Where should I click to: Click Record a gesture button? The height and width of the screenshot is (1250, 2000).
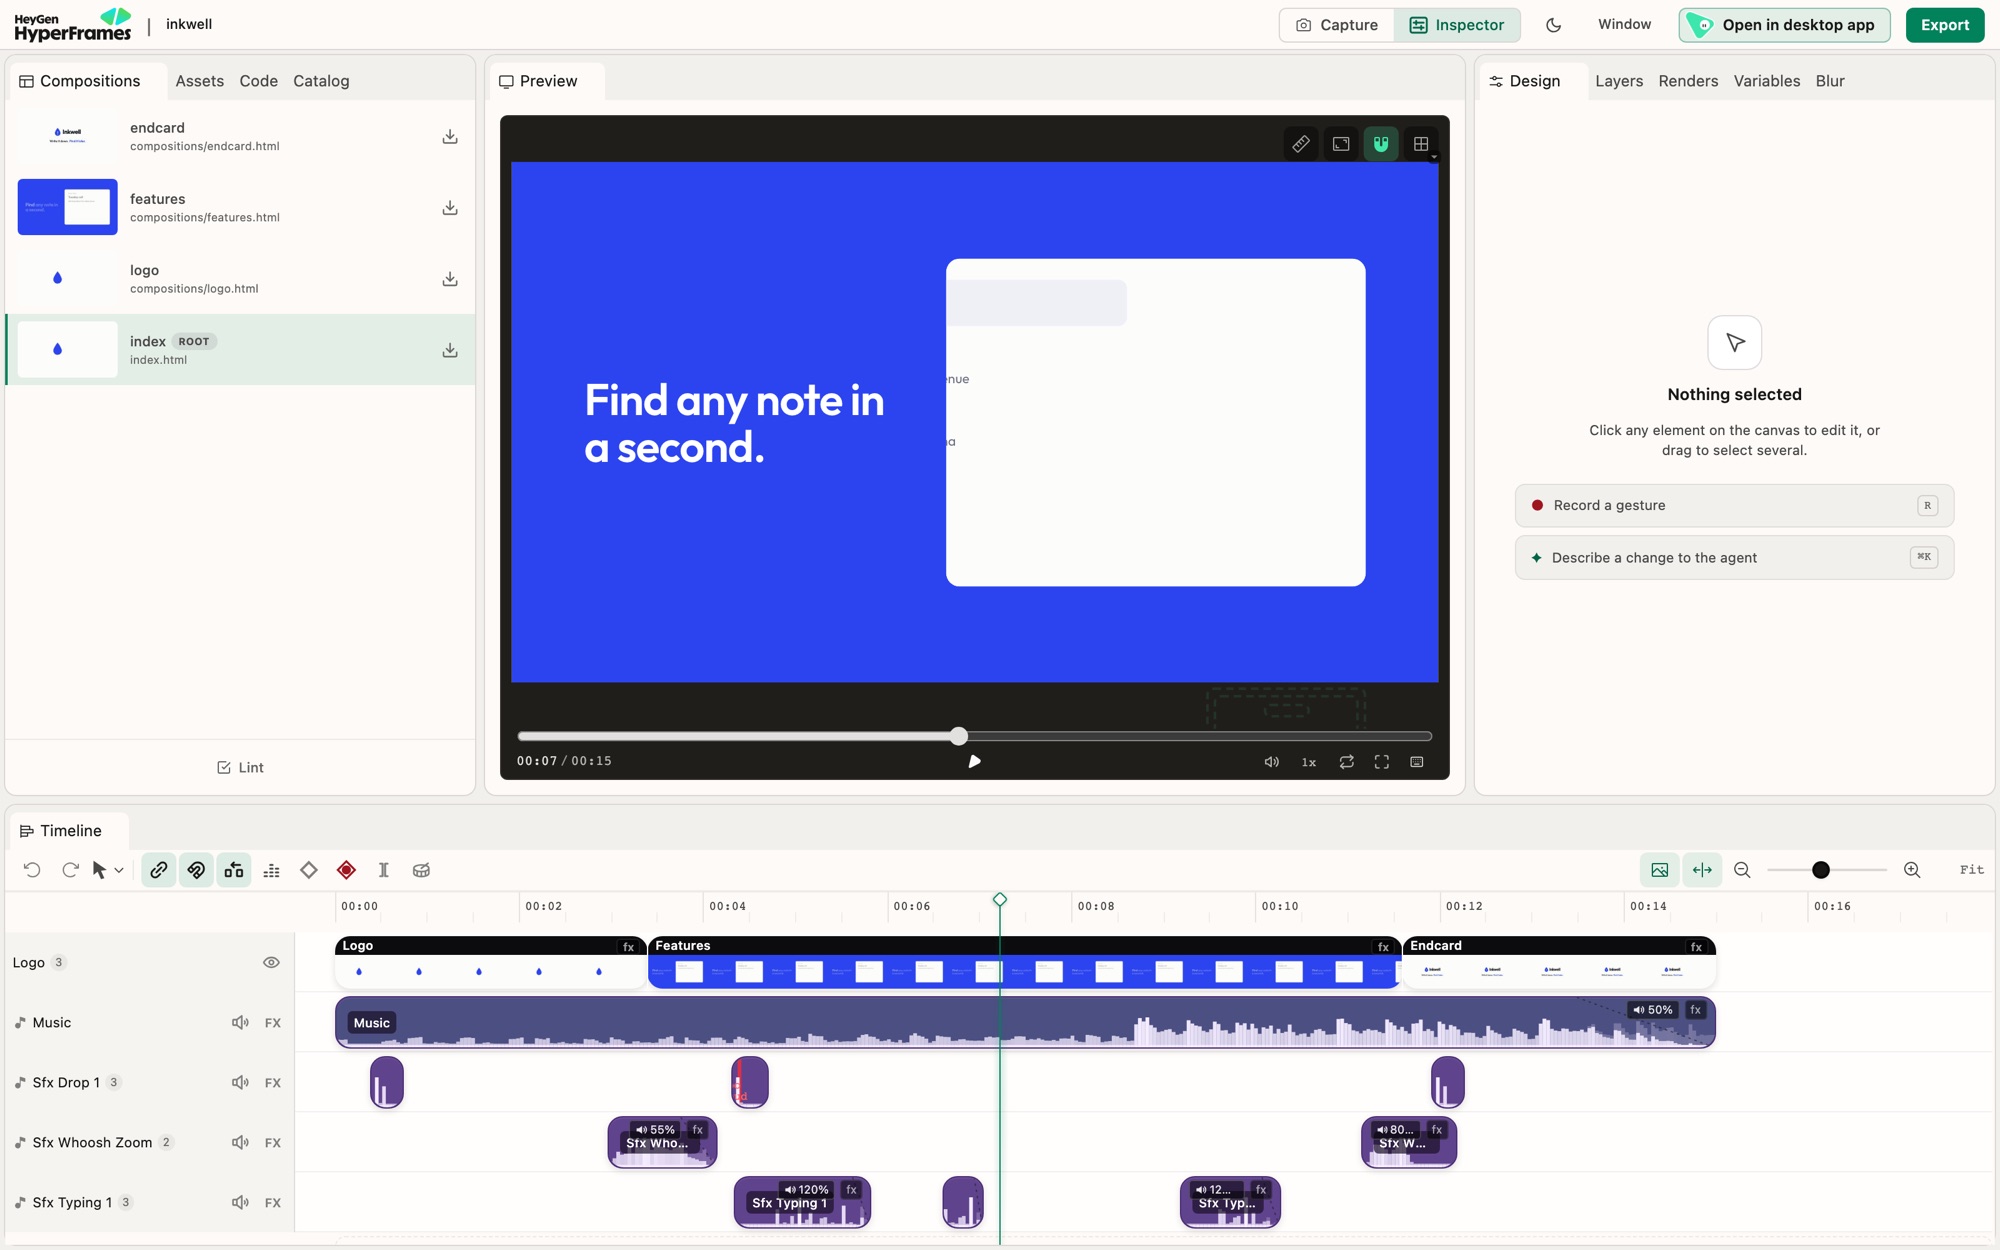tap(1734, 505)
